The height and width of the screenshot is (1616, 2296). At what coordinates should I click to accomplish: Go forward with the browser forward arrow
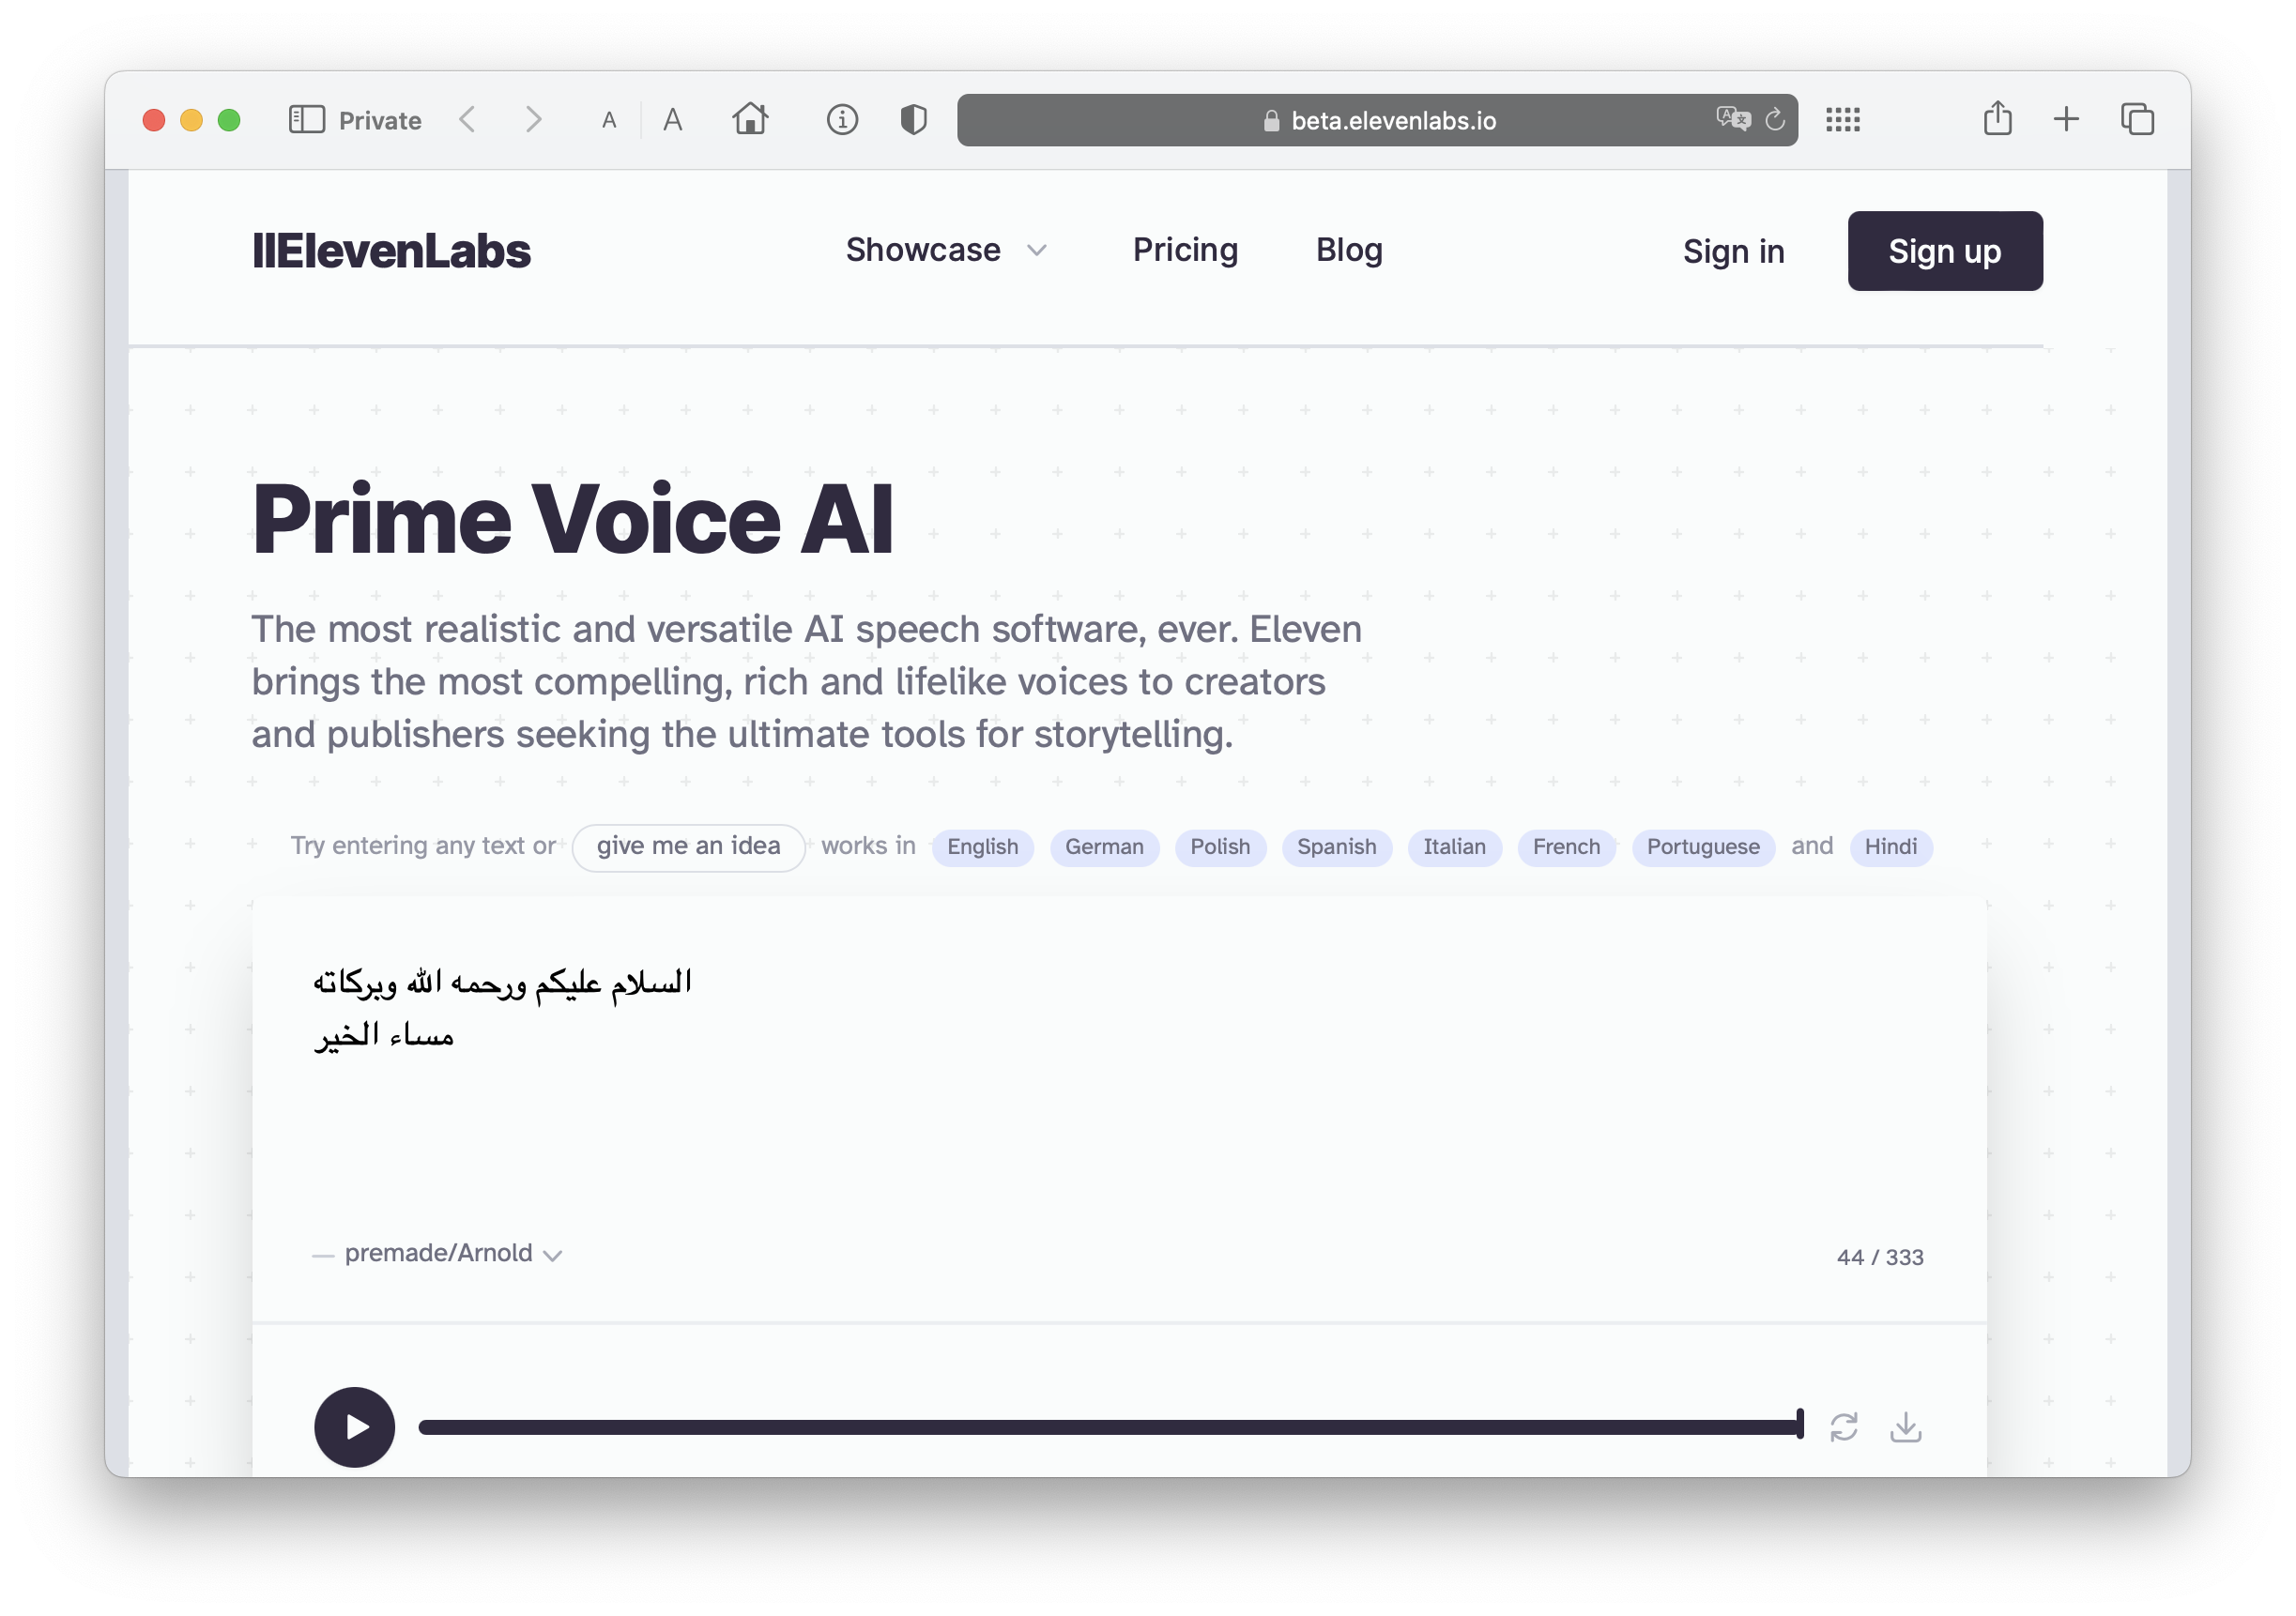coord(534,120)
